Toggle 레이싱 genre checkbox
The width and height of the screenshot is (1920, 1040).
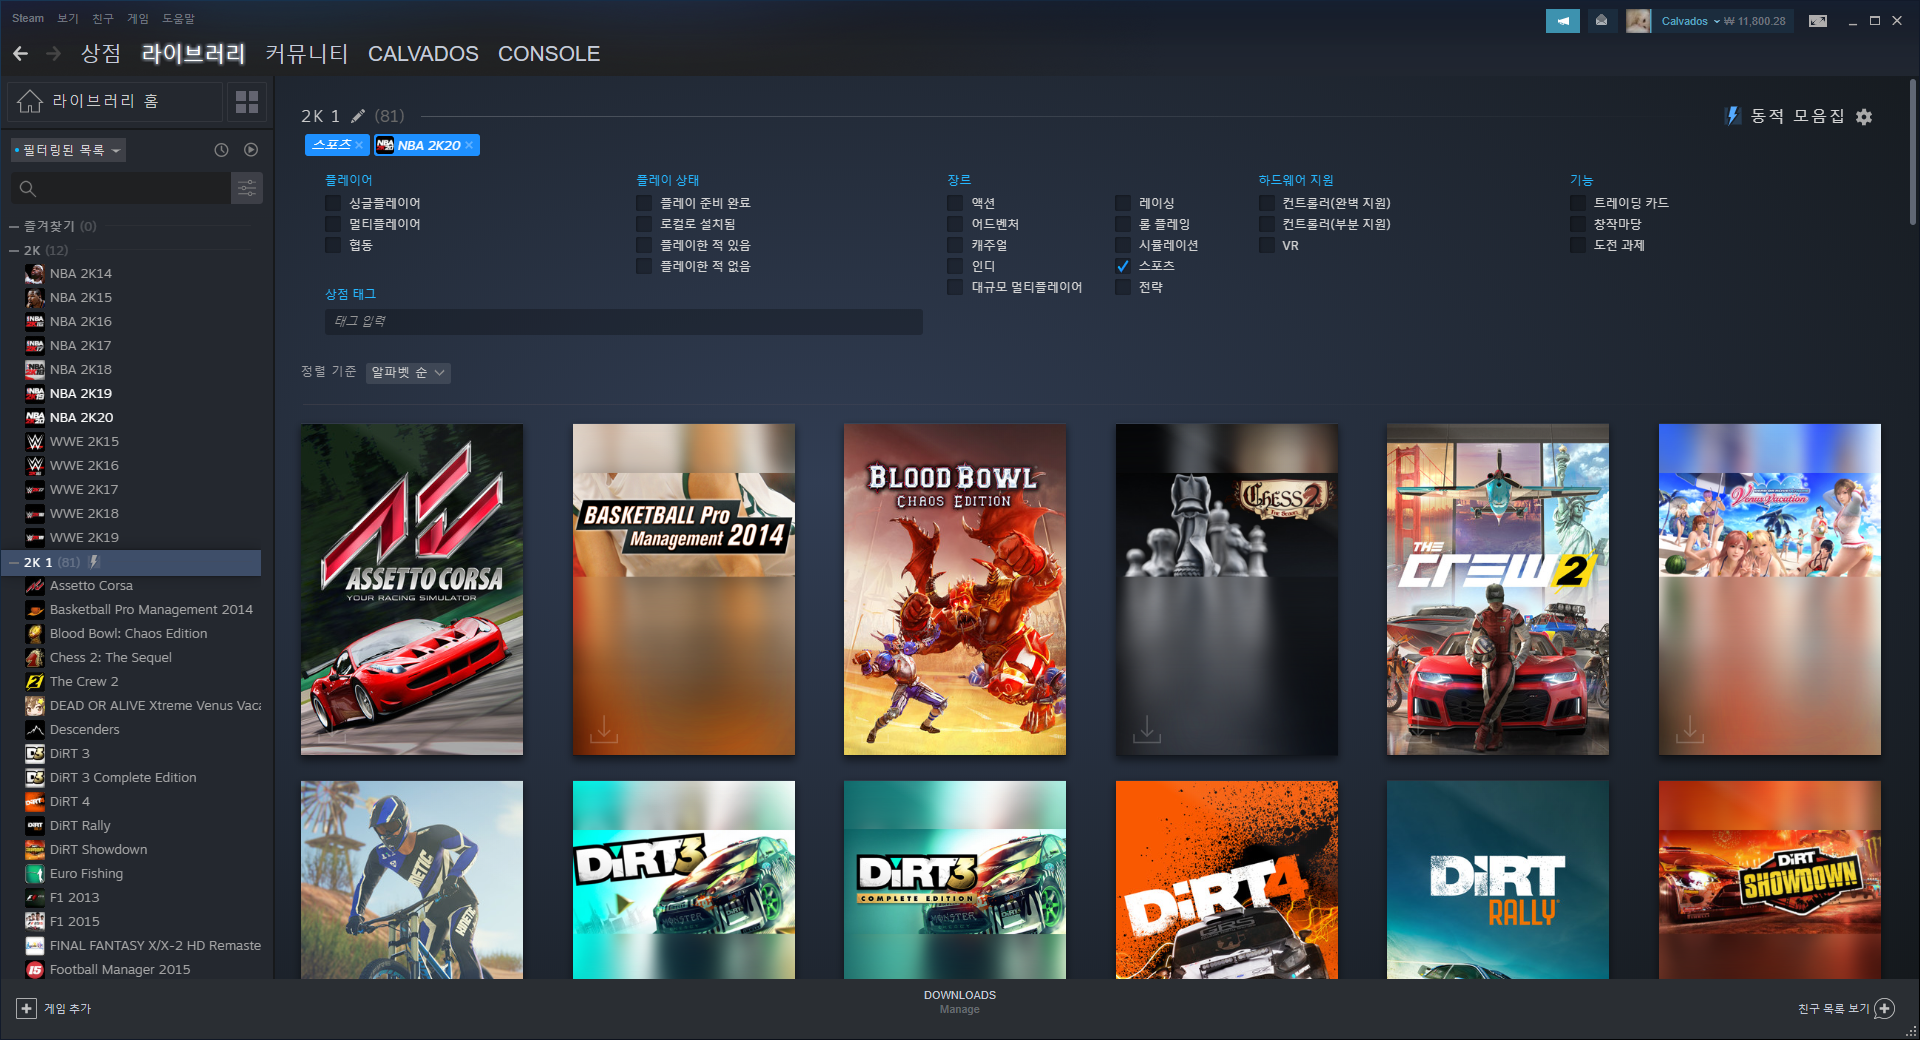[1123, 203]
